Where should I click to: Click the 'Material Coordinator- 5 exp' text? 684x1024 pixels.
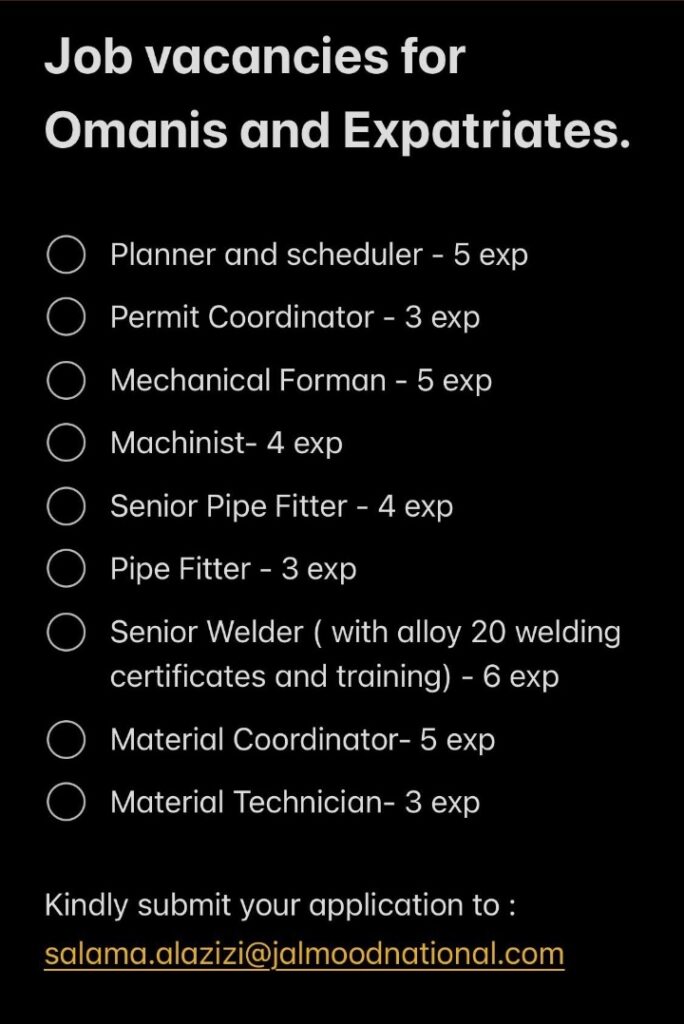(303, 740)
